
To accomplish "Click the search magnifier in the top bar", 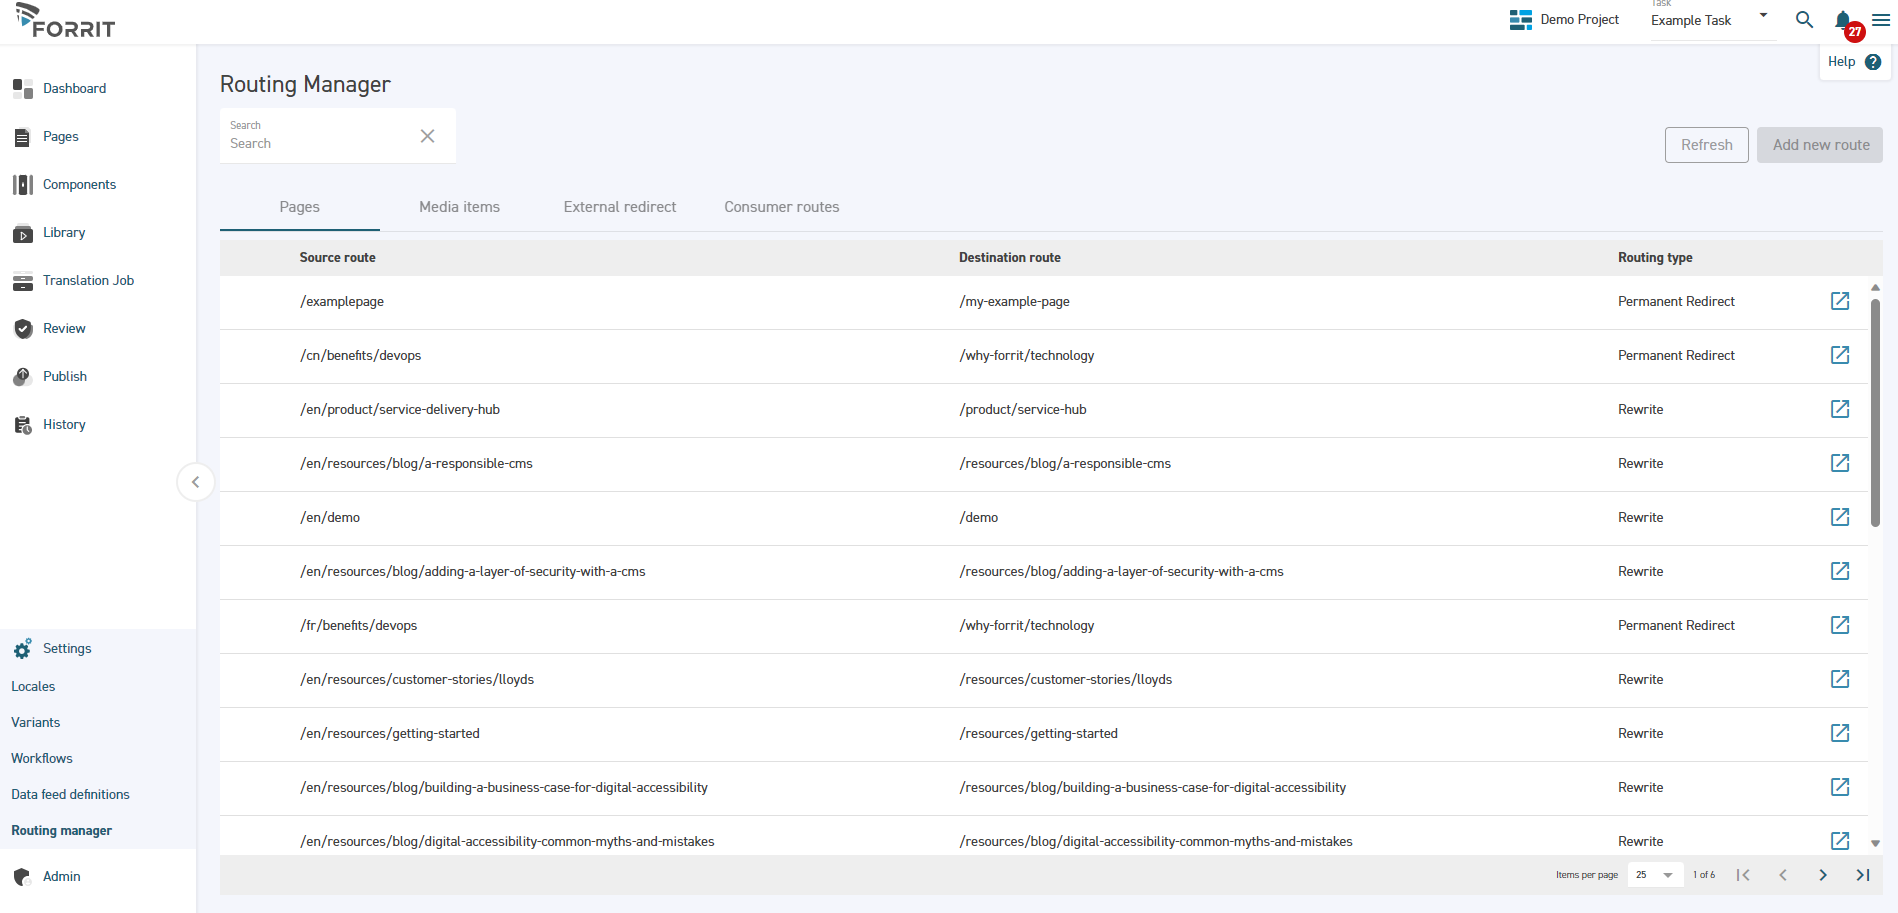I will 1804,20.
